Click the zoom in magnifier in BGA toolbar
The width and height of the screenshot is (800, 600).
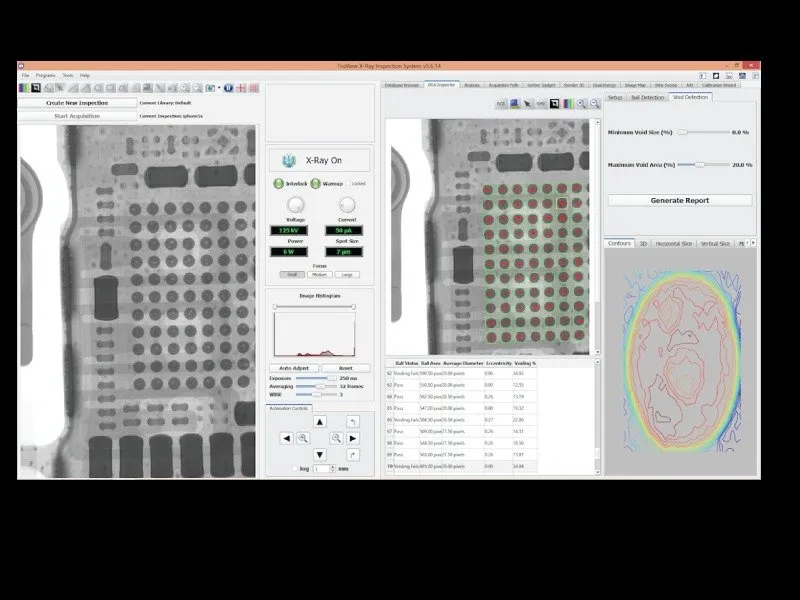tap(582, 103)
